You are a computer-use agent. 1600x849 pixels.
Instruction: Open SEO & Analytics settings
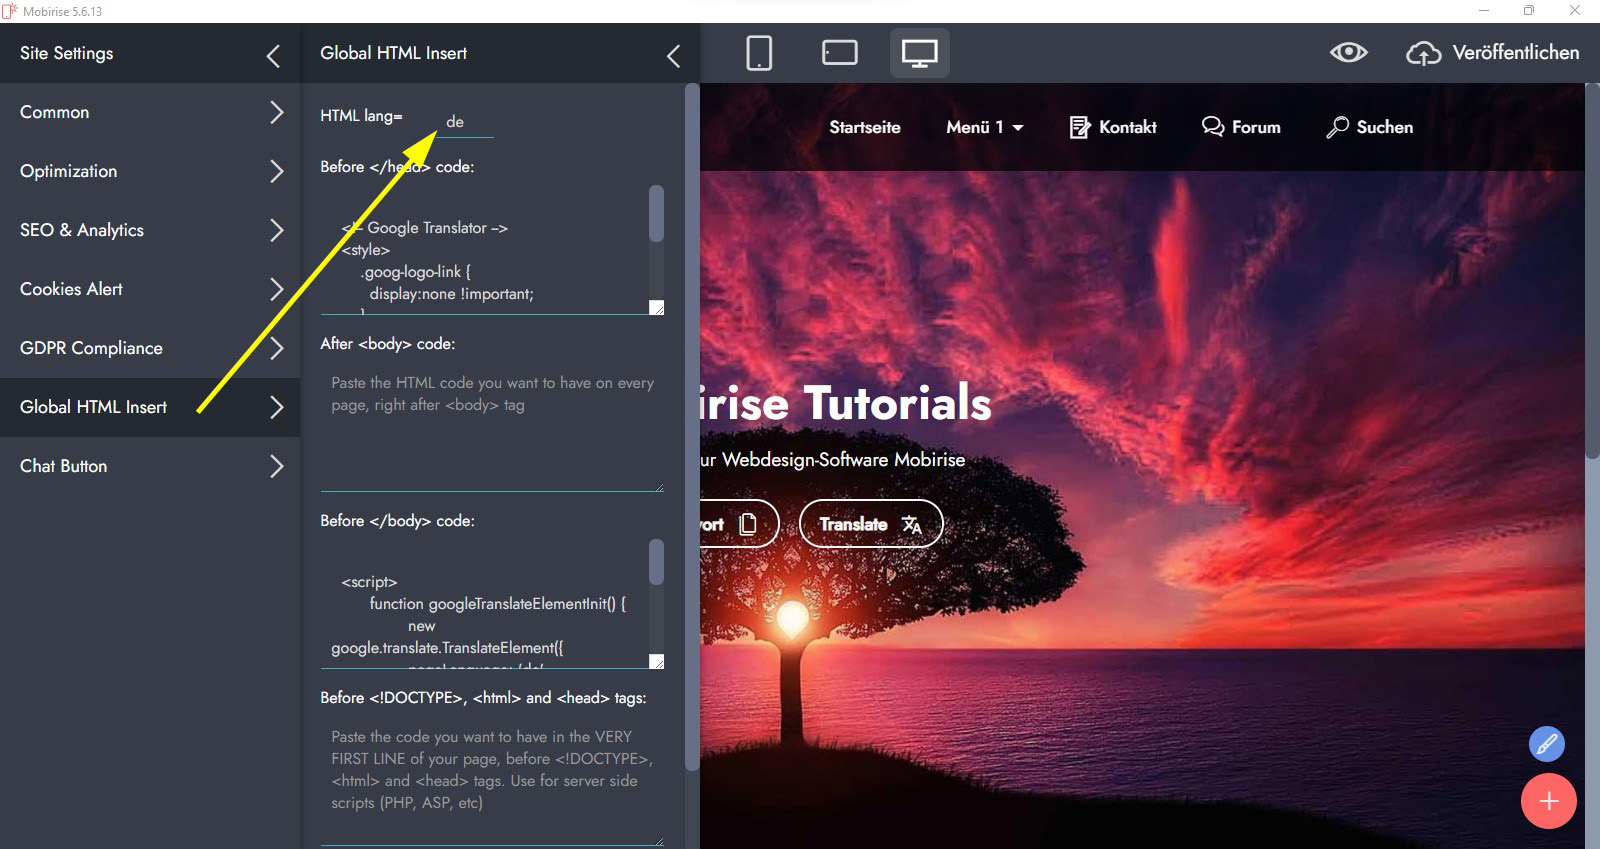tap(150, 230)
